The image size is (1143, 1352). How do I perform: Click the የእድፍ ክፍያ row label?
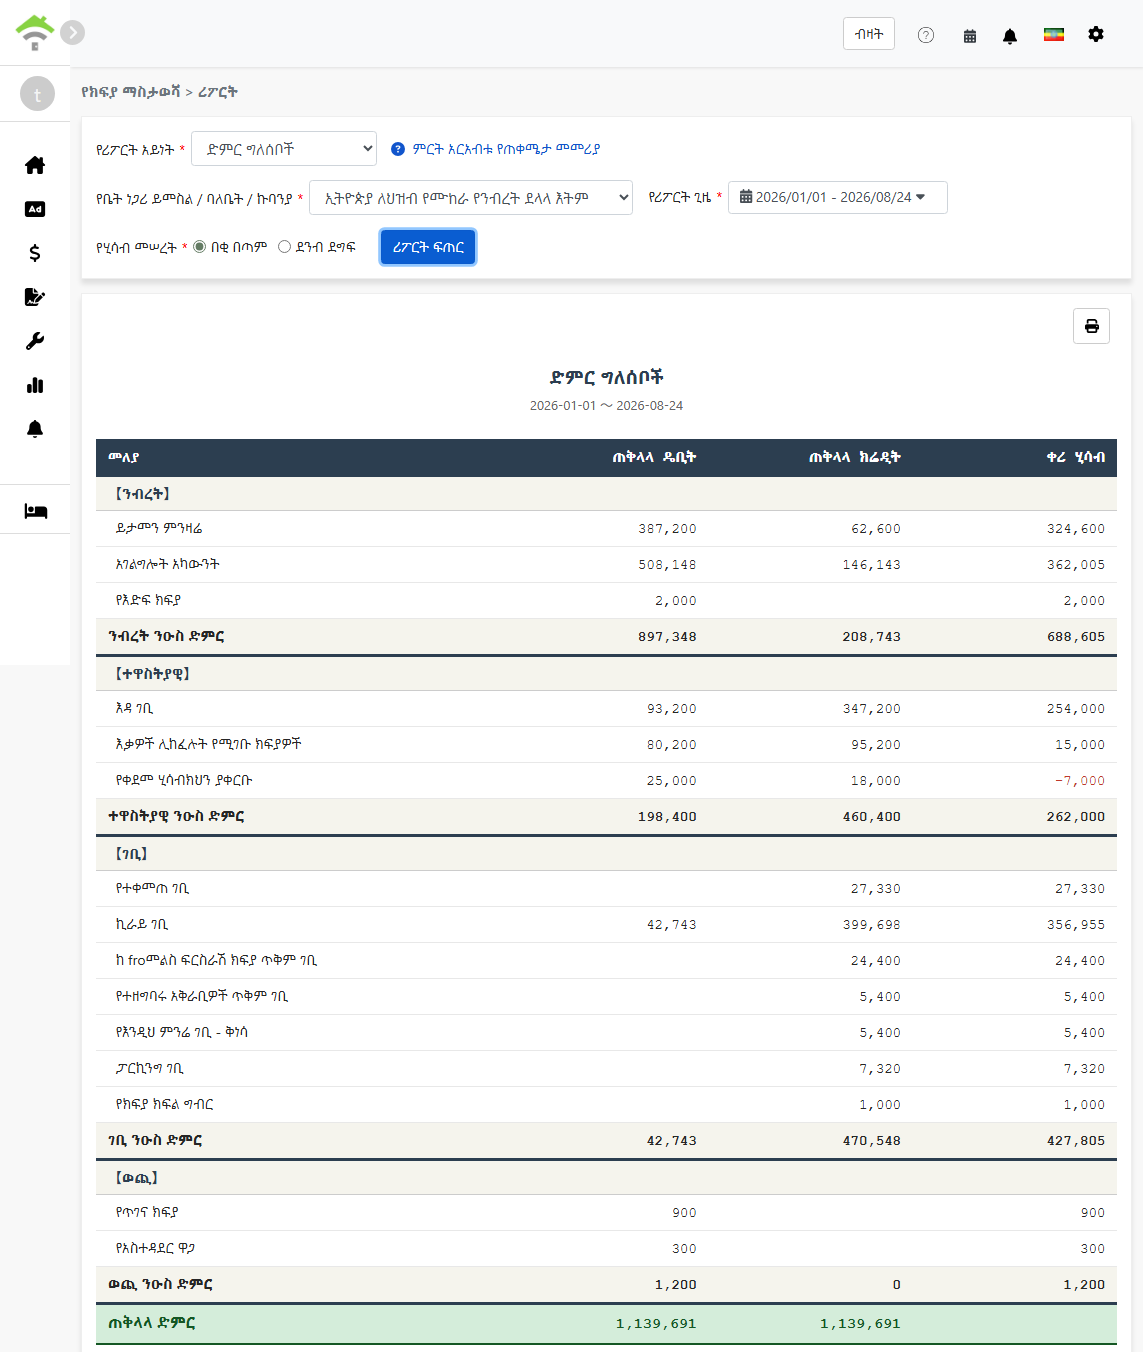[148, 601]
